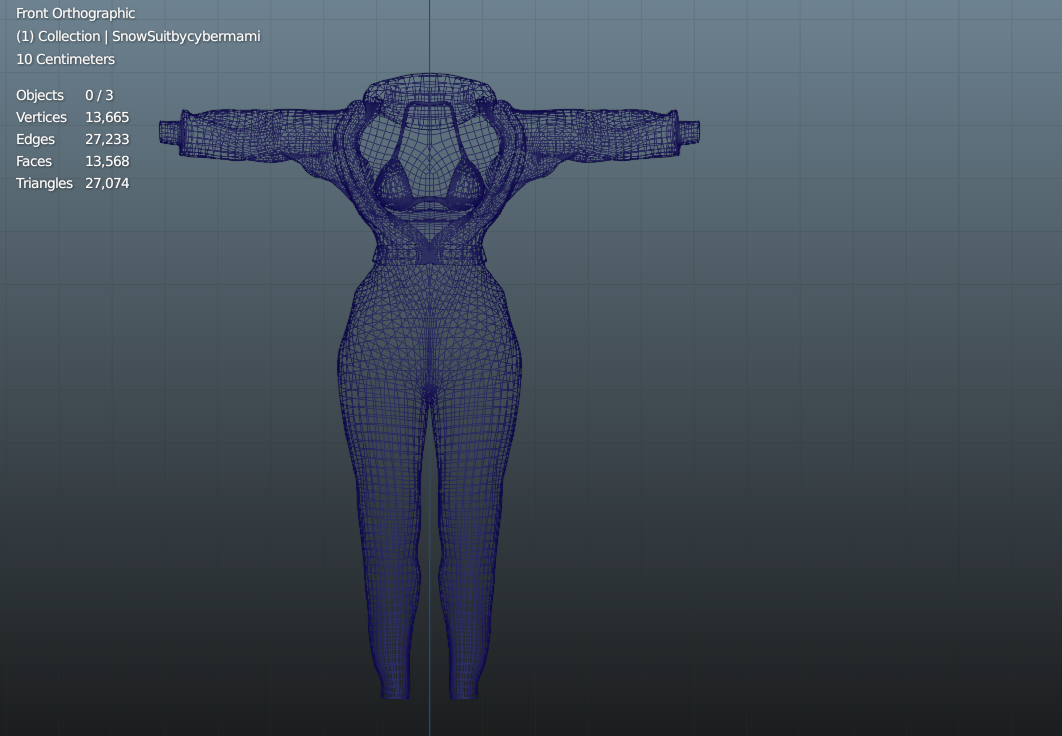This screenshot has height=736, width=1062.
Task: Click the left bikini top cup mesh
Action: (394, 181)
